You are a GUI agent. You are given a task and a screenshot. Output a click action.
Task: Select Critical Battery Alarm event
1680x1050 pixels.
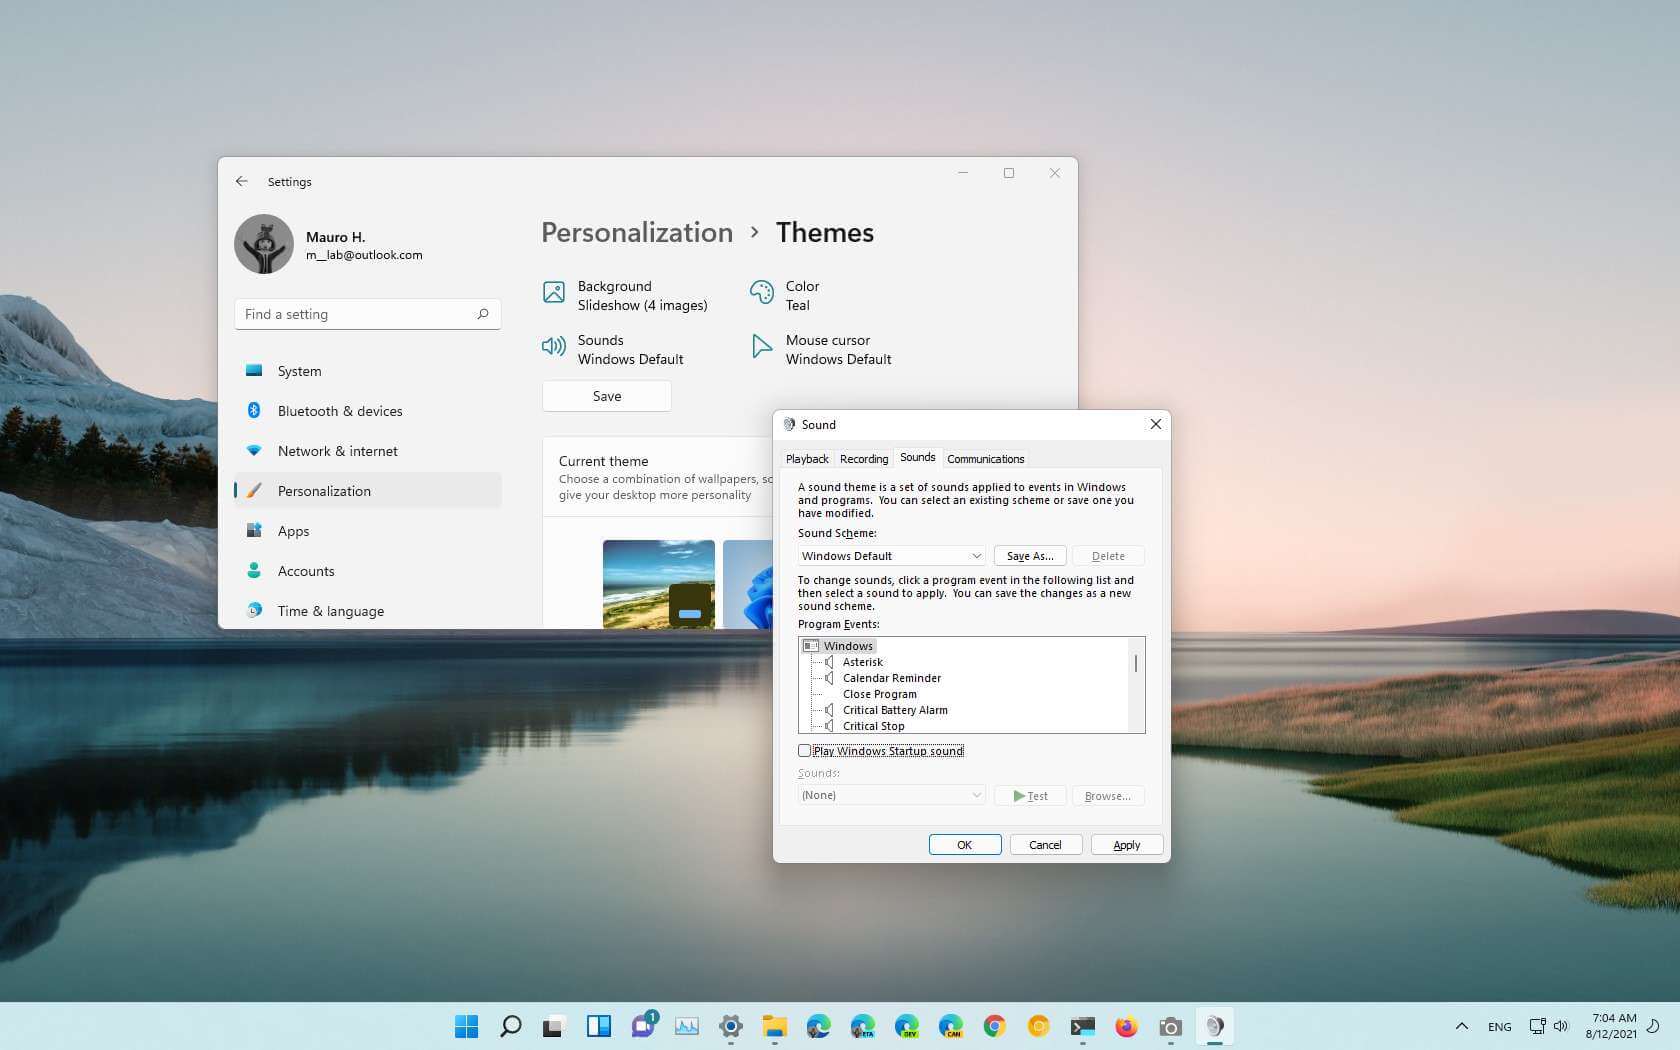point(895,710)
